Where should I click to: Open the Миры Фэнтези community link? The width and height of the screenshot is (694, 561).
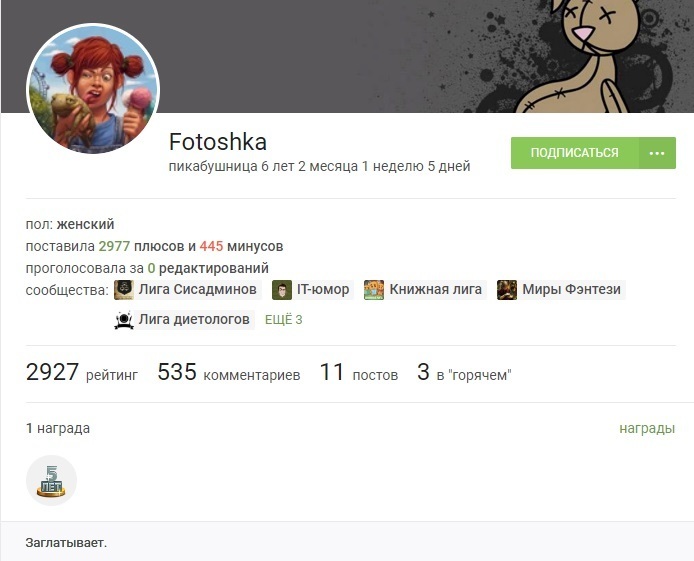[571, 289]
